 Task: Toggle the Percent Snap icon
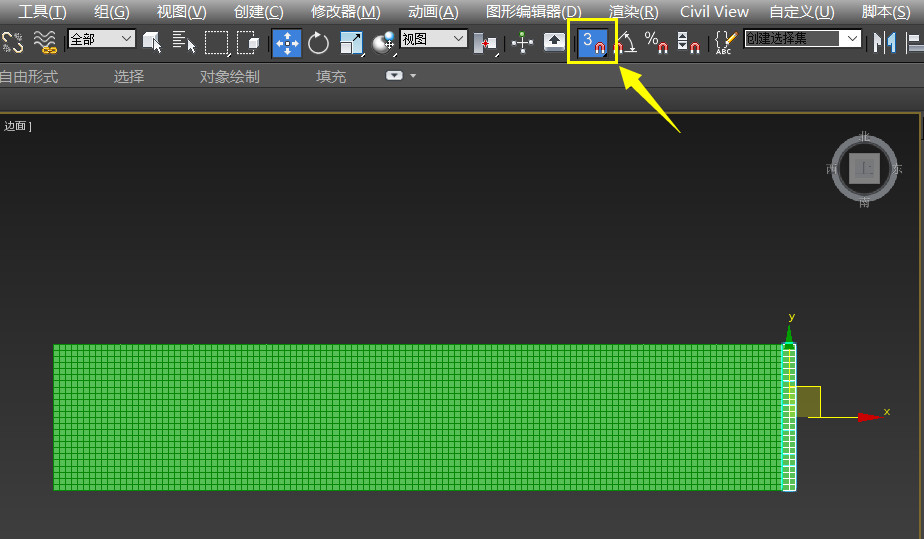656,42
